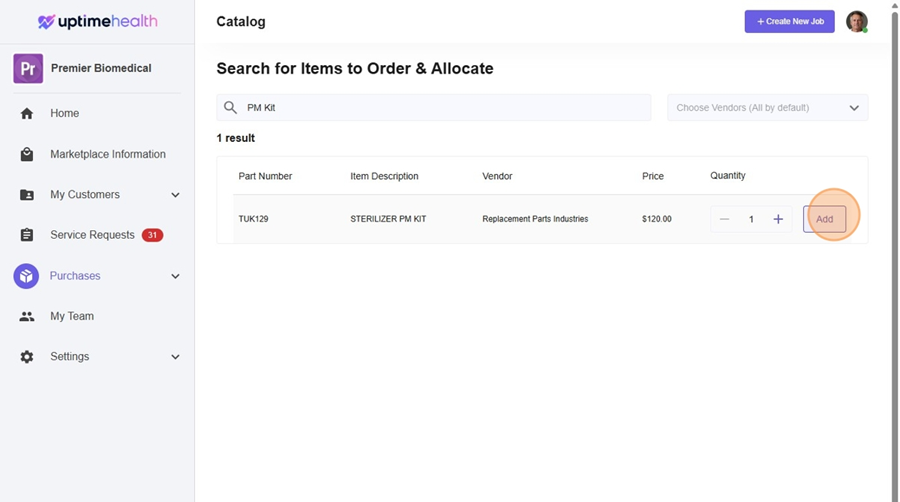900x502 pixels.
Task: Expand the Purchases submenu chevron
Action: [x=175, y=276]
